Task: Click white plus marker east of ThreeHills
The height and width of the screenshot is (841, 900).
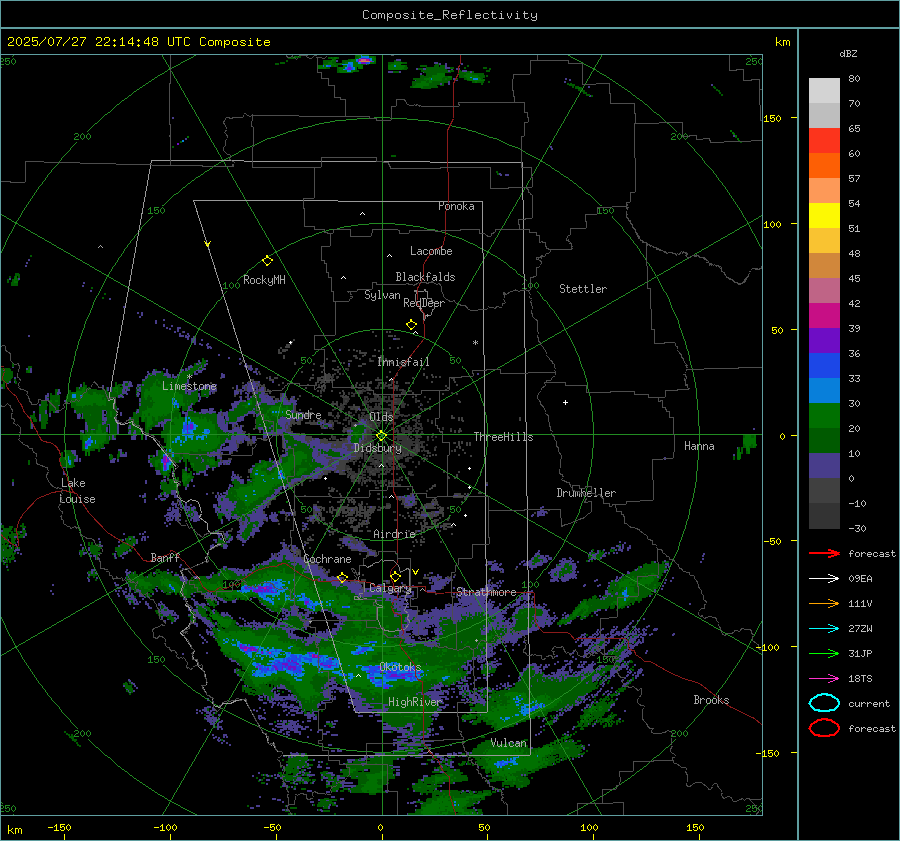Action: coord(565,402)
